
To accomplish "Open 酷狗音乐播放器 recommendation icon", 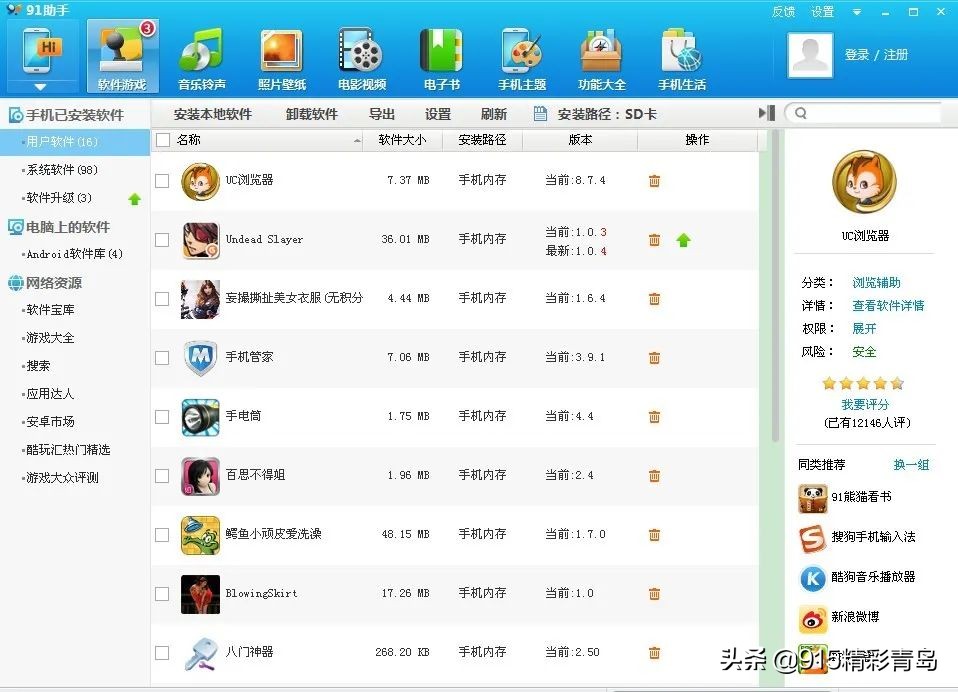I will [x=813, y=578].
